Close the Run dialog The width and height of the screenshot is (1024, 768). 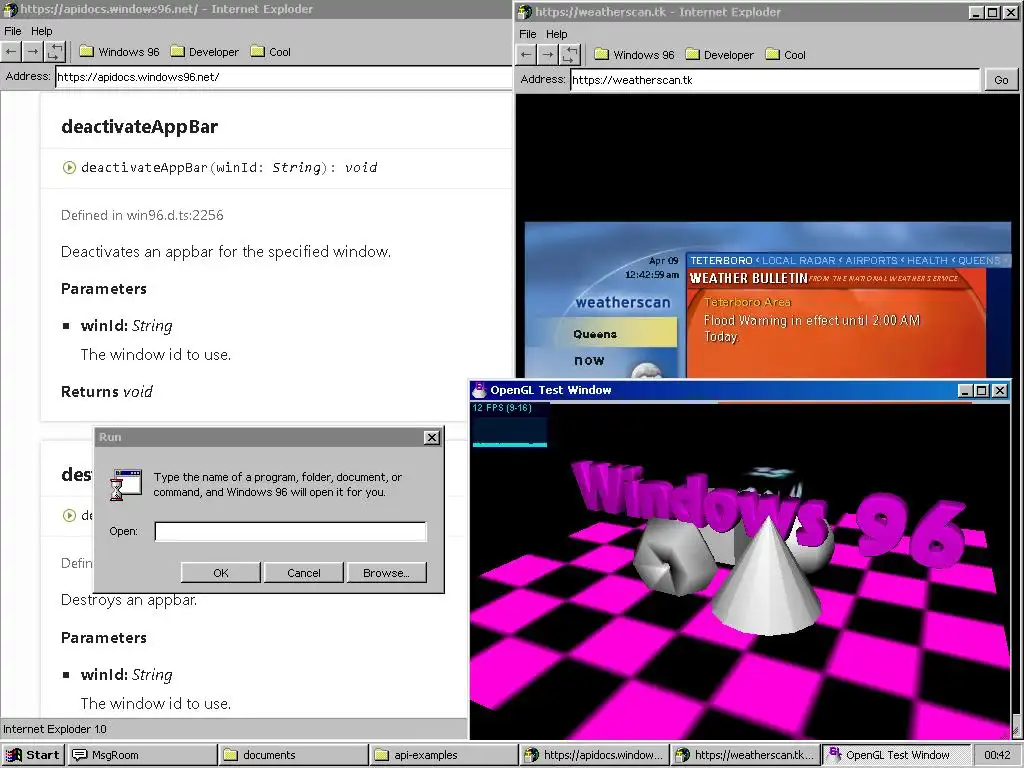432,438
